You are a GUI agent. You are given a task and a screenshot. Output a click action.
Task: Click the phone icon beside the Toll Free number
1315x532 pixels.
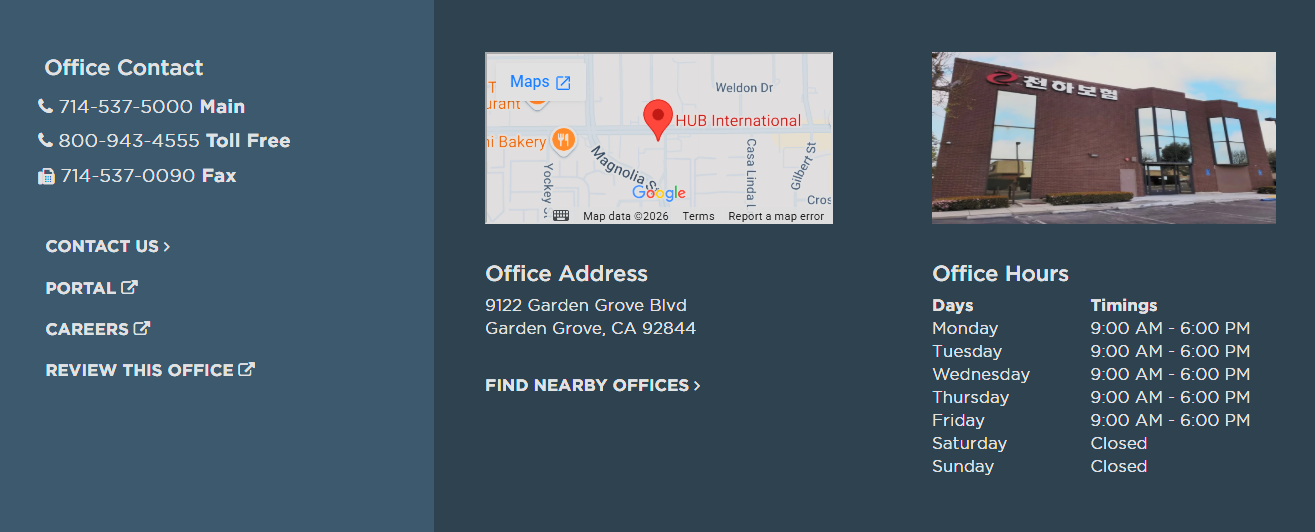coord(45,141)
